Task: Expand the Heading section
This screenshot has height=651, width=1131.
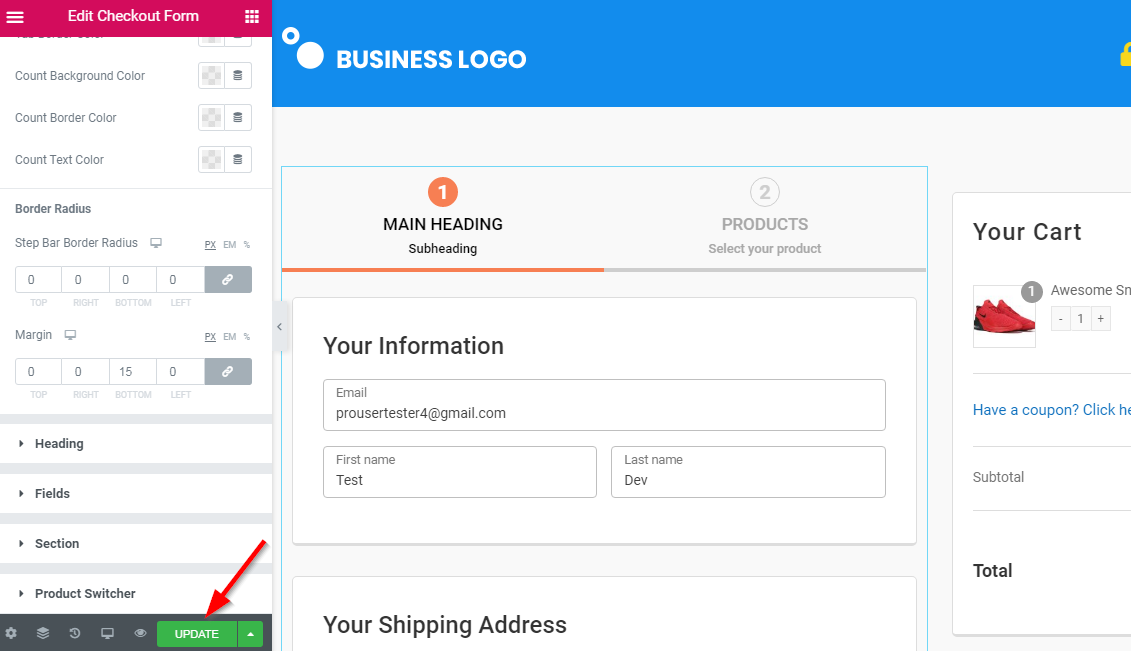Action: tap(136, 443)
